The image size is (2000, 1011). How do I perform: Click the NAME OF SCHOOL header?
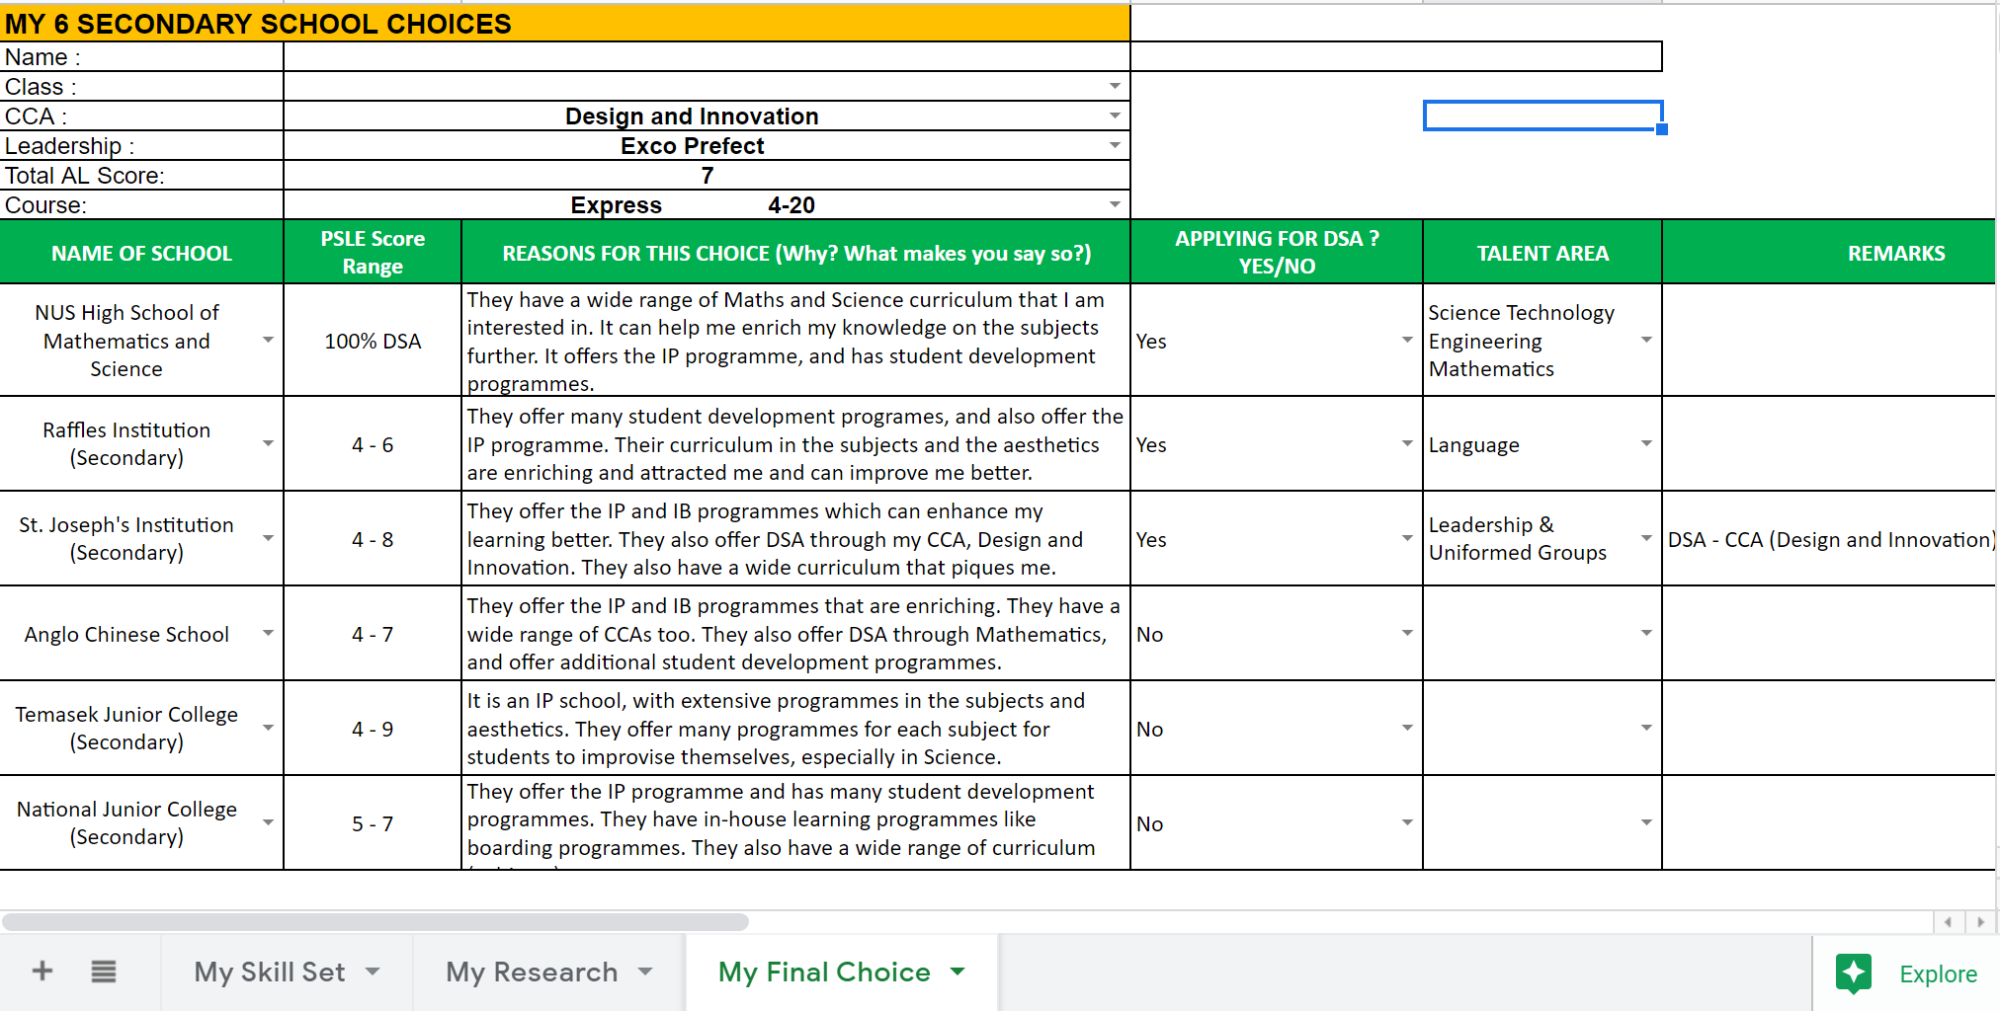coord(141,253)
